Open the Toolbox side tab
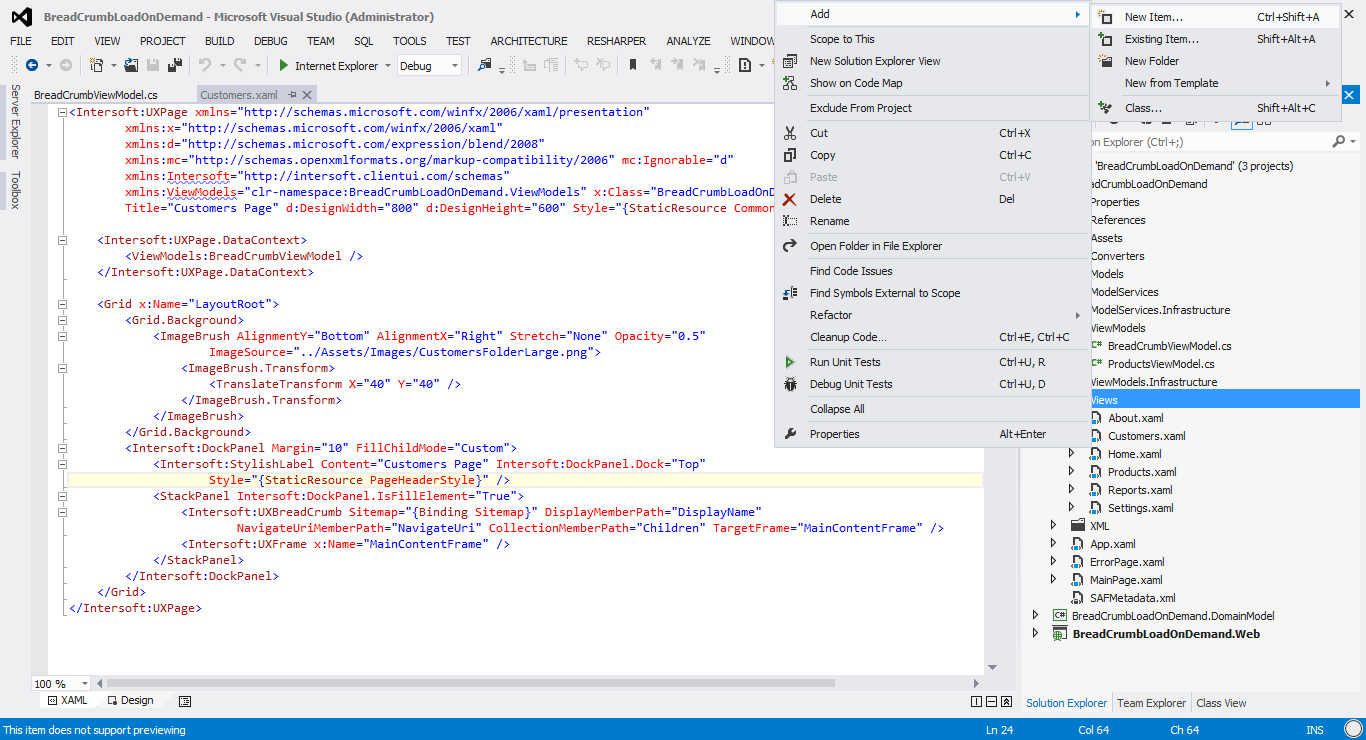The image size is (1366, 740). click(x=15, y=189)
